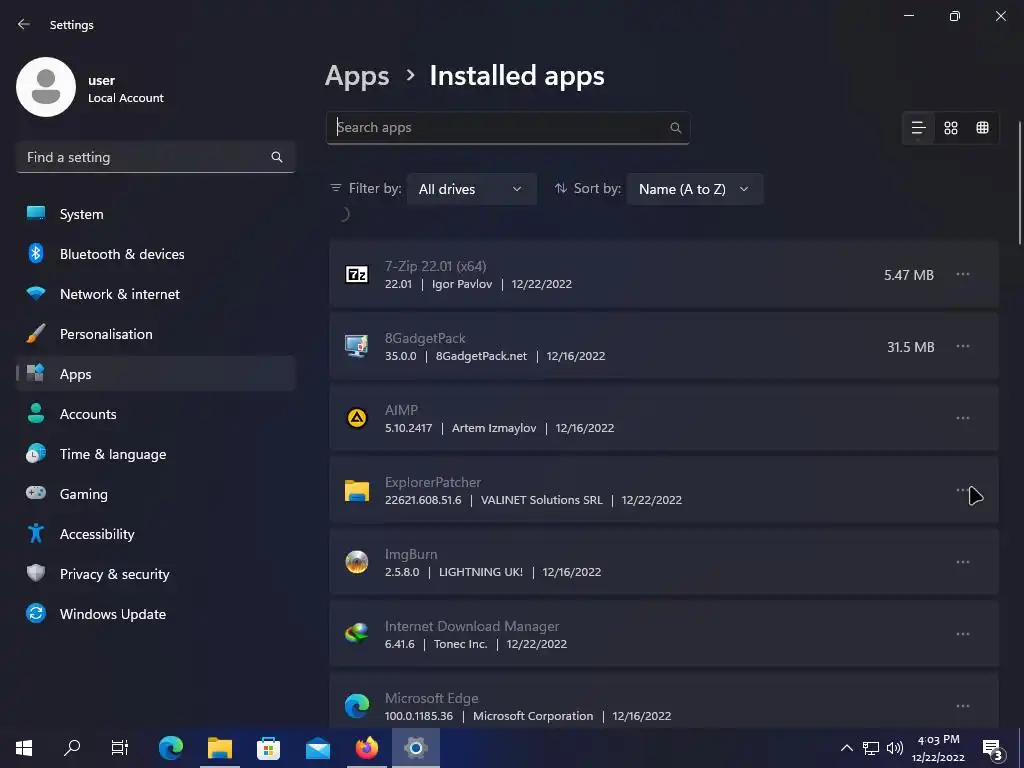Open the taskbar clock and date
The height and width of the screenshot is (768, 1024).
pos(938,748)
